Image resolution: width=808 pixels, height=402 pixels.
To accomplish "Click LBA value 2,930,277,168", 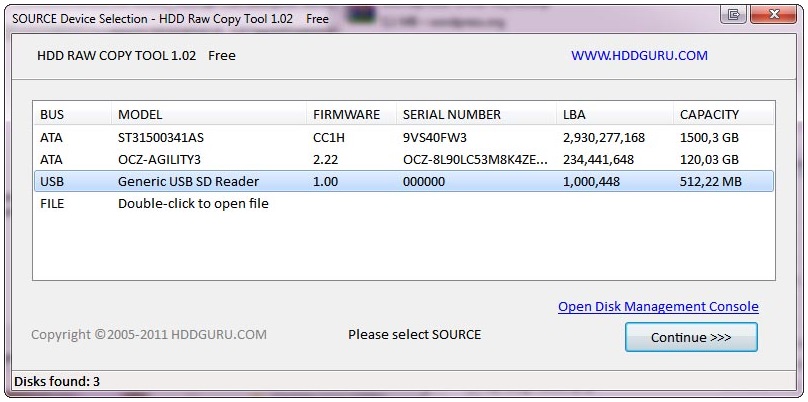I will pyautogui.click(x=604, y=138).
